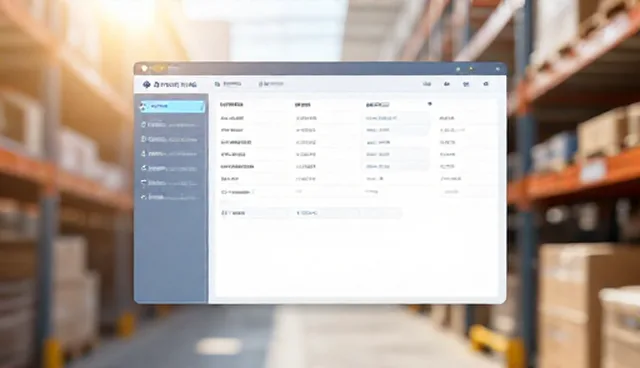The image size is (640, 368).
Task: Switch to the second header tab
Action: pyautogui.click(x=271, y=84)
